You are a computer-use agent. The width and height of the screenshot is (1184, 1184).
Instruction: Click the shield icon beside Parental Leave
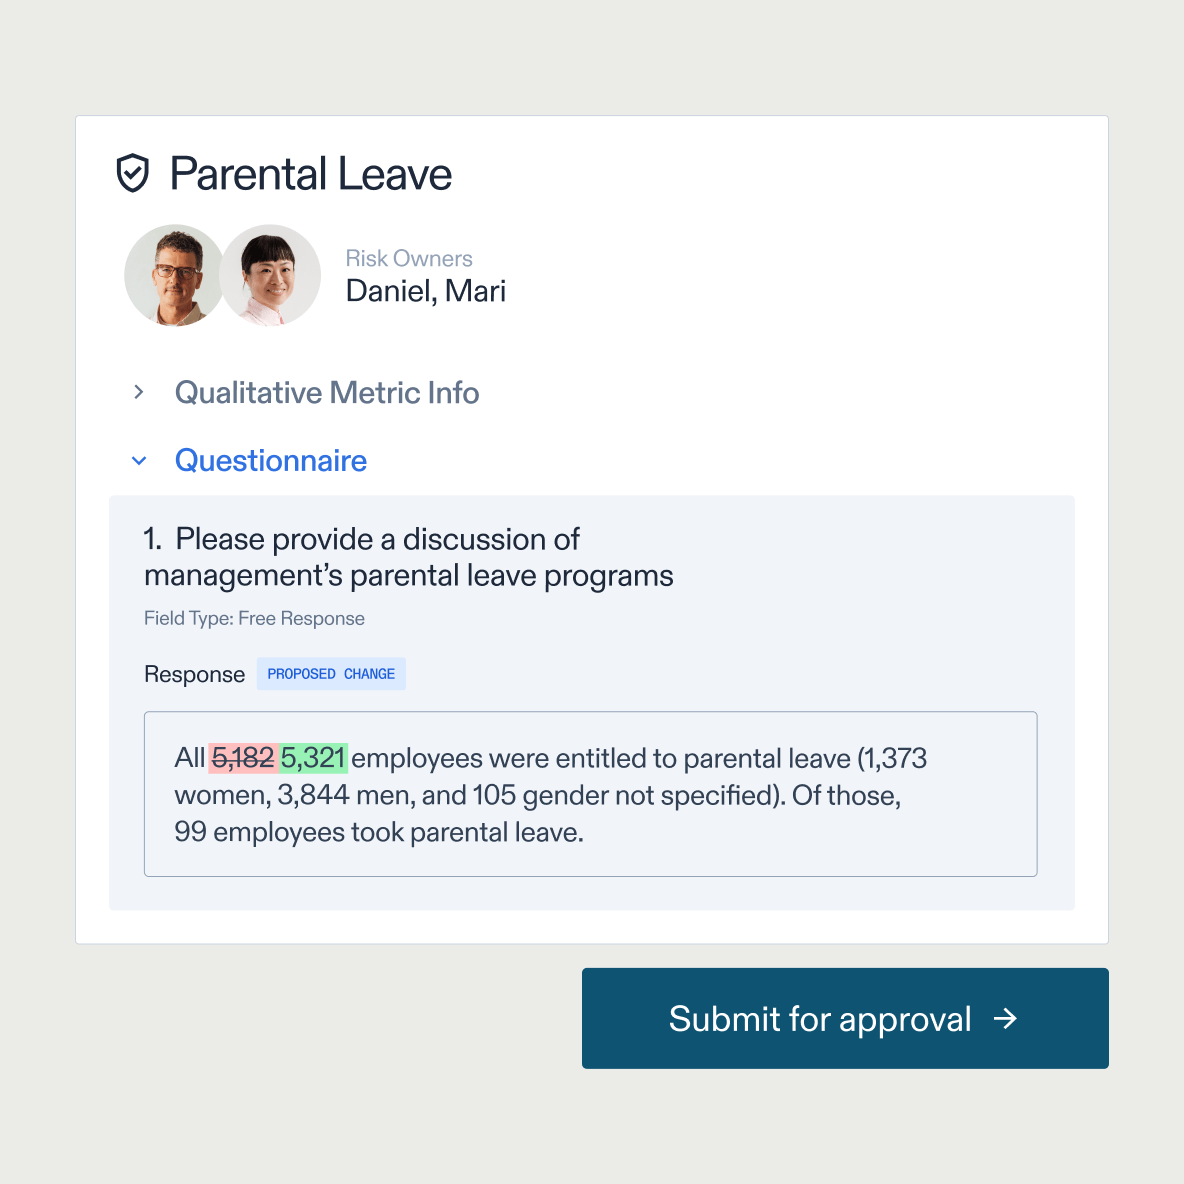click(x=133, y=173)
